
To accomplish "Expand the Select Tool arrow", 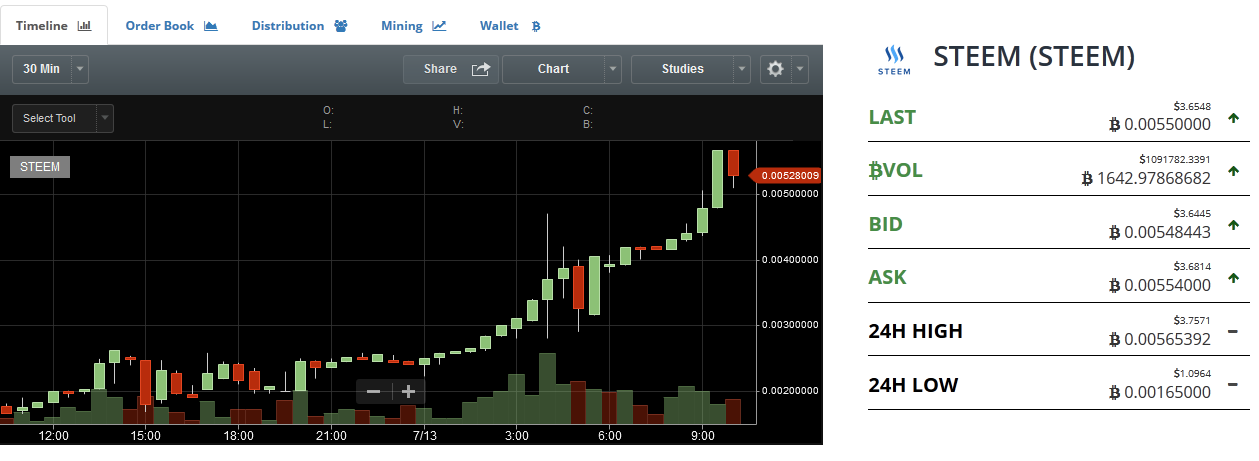I will tap(105, 118).
